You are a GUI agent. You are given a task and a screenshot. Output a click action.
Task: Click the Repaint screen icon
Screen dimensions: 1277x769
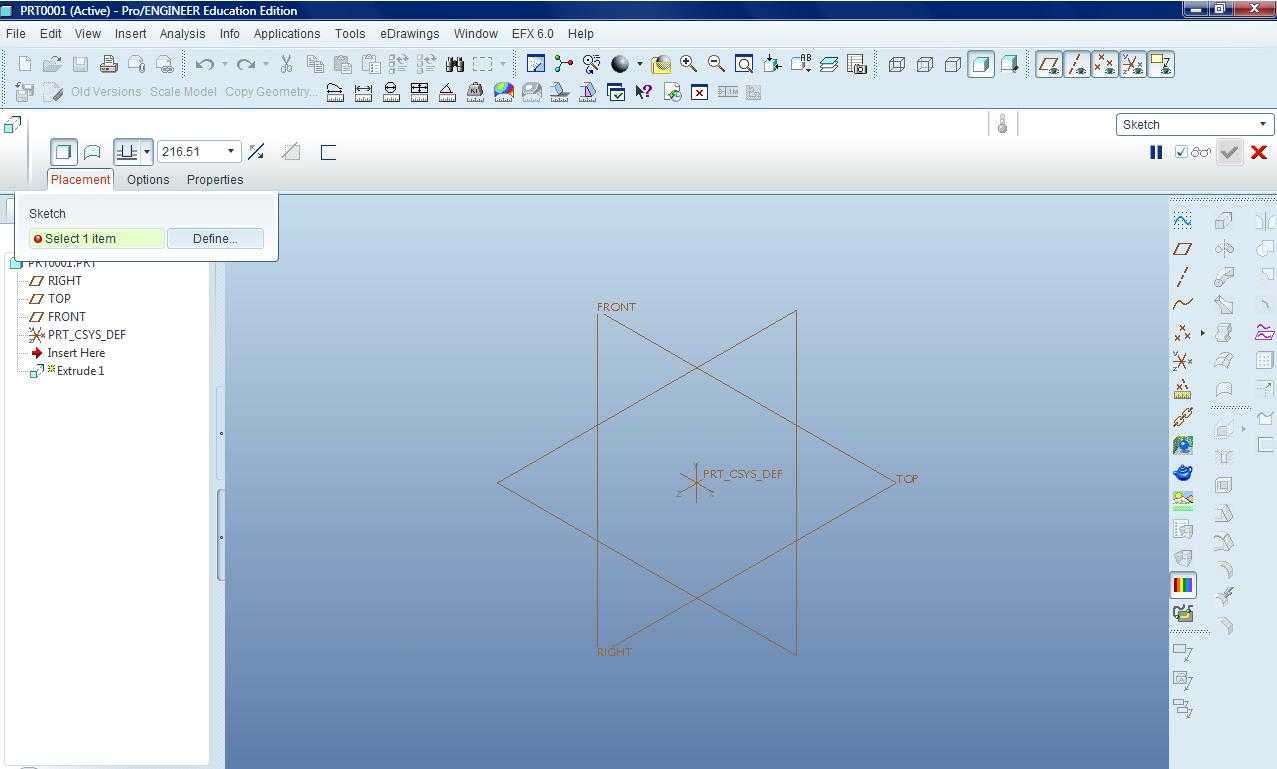pos(536,64)
